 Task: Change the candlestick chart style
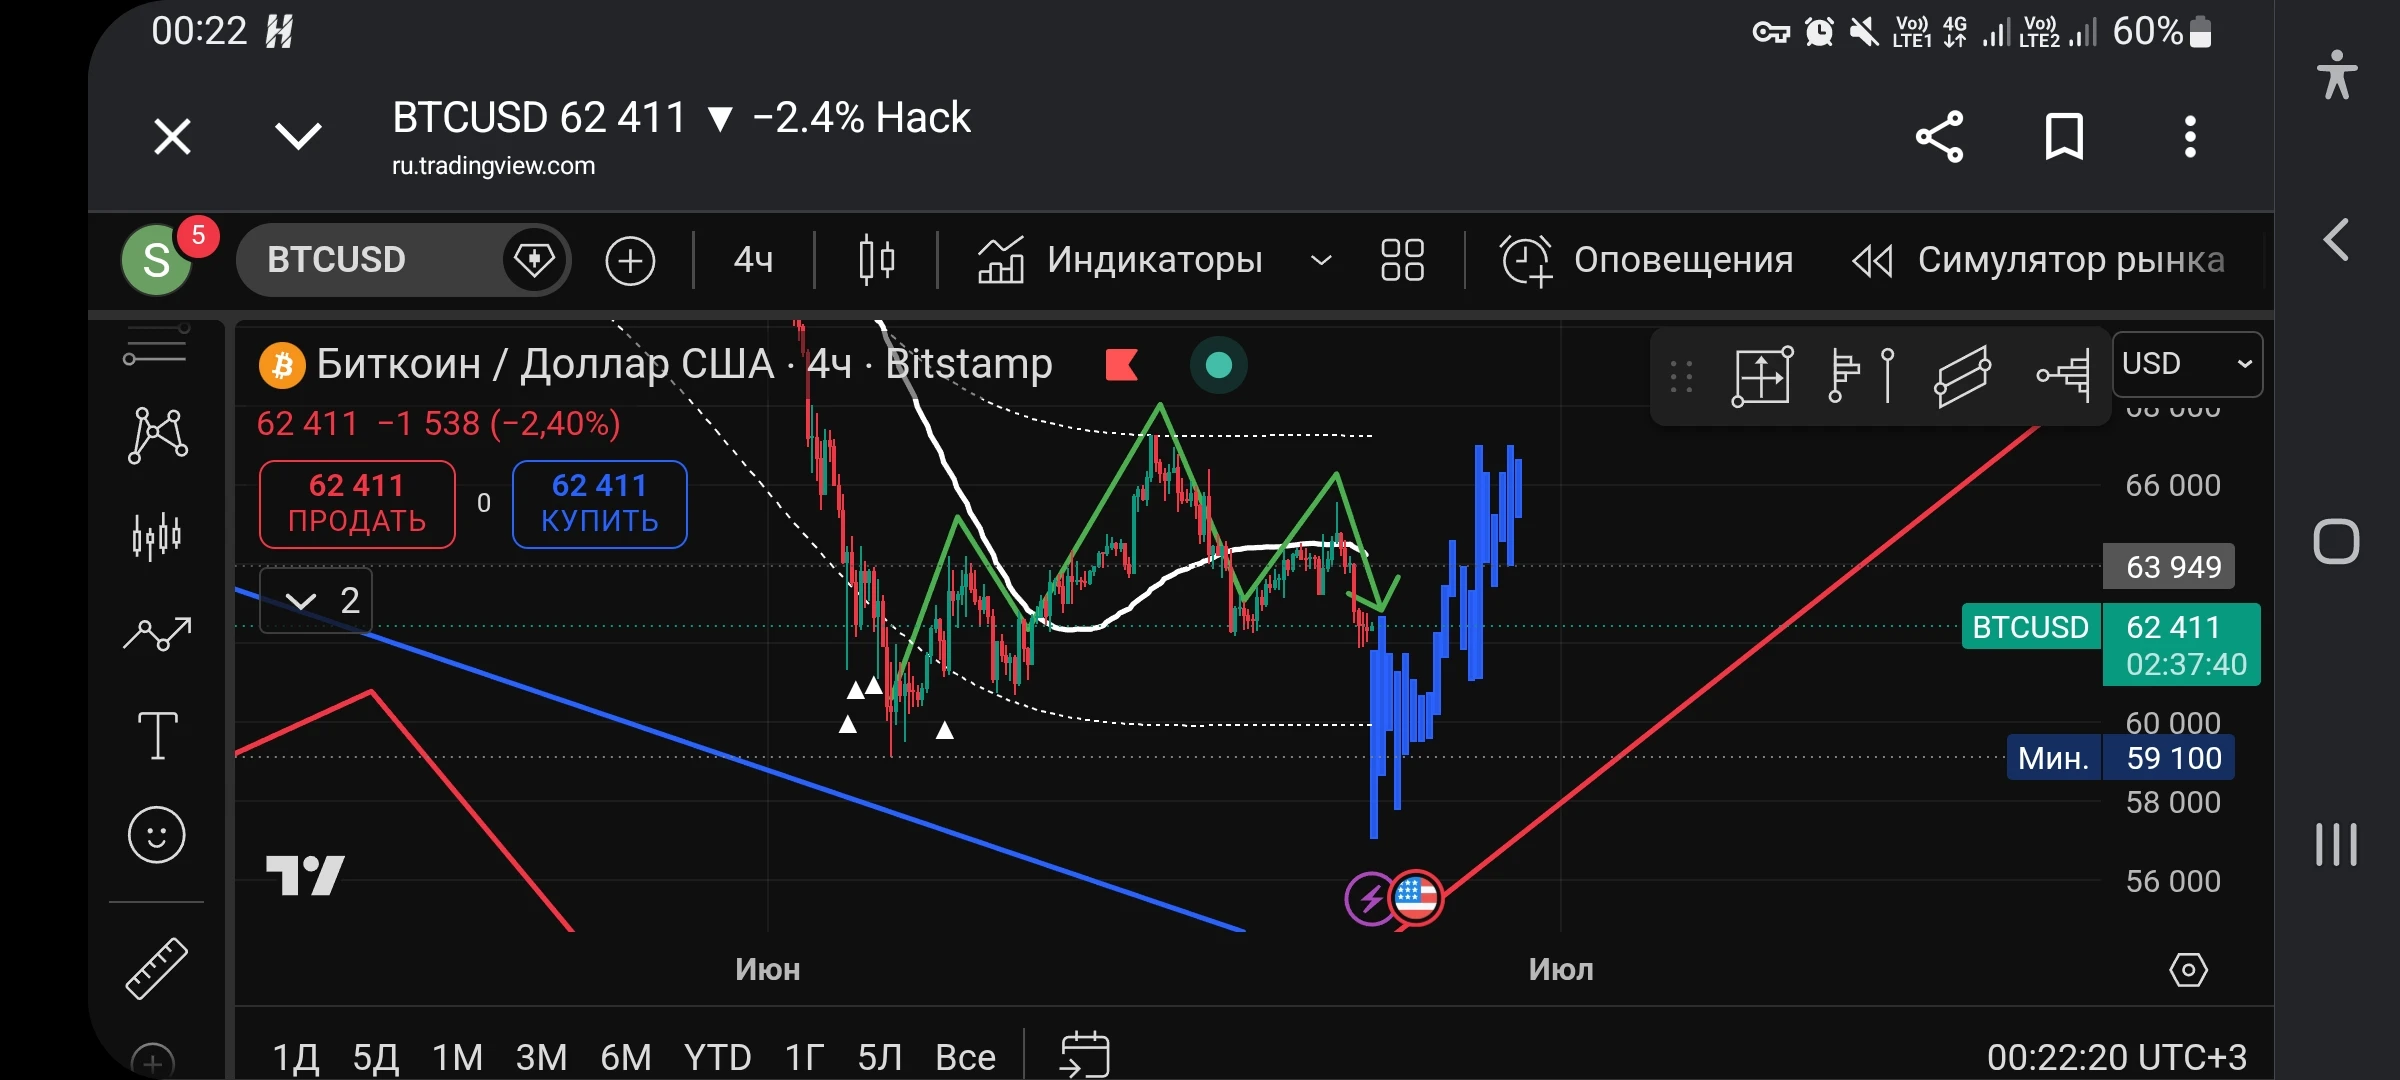[876, 260]
